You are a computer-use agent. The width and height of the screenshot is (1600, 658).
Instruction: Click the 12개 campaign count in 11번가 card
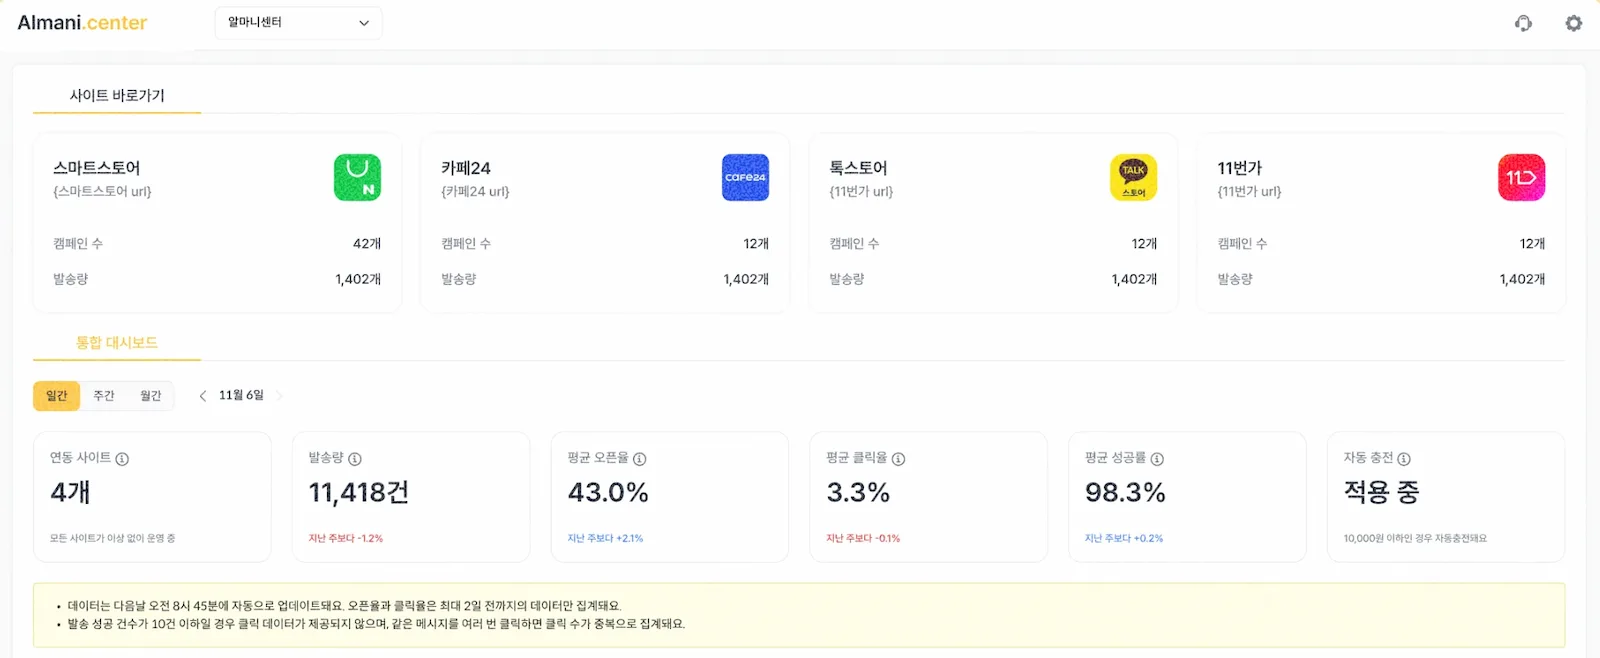click(1532, 244)
